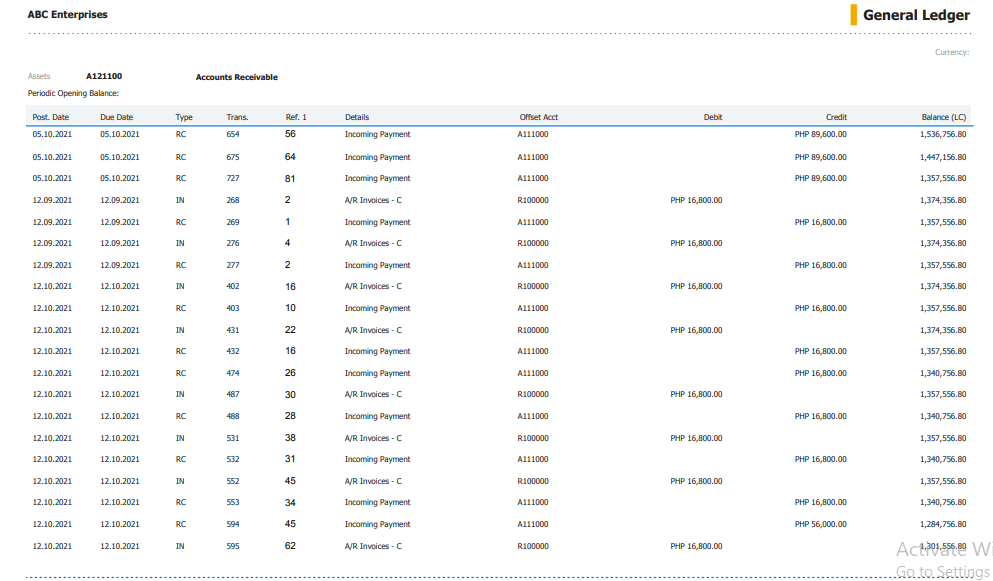
Task: Click Ref. 1 value 38
Action: (x=290, y=438)
